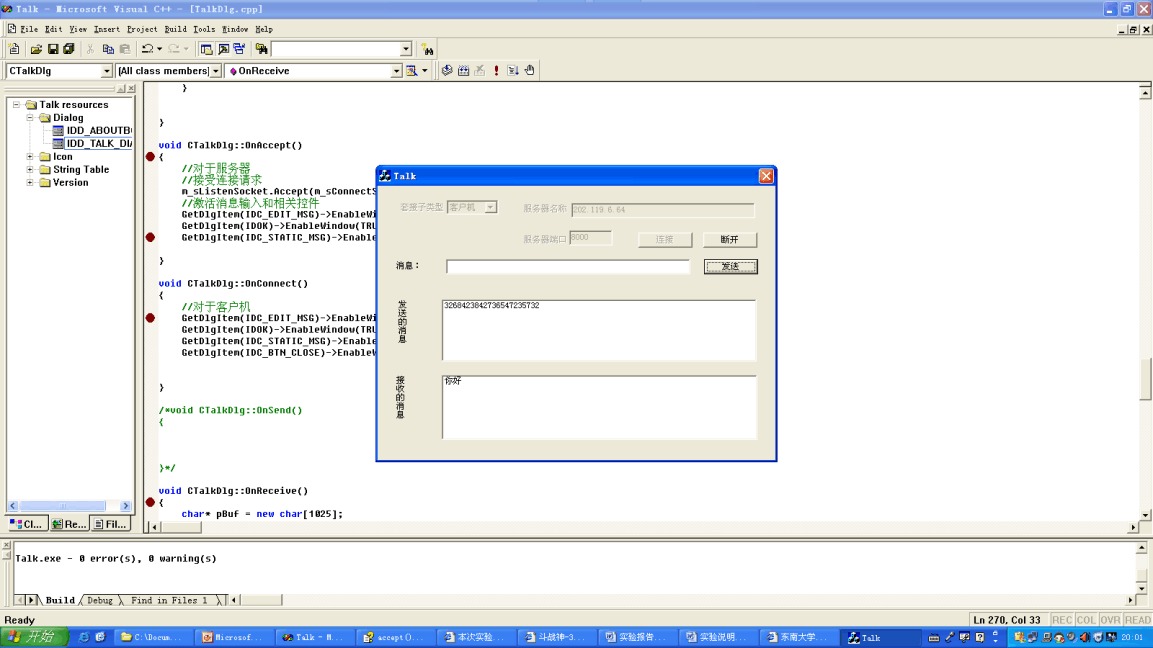
Task: Switch to Find in Files 1 tab
Action: [169, 600]
